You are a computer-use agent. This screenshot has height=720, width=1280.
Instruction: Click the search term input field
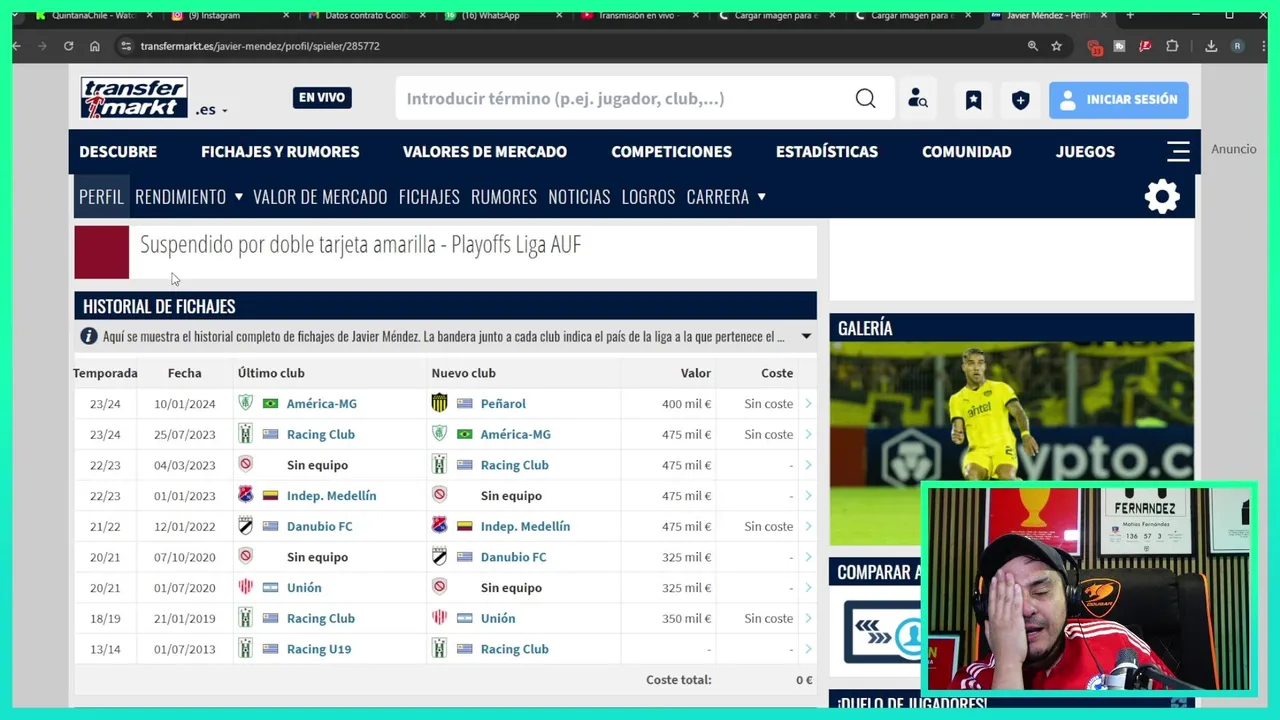(x=622, y=98)
